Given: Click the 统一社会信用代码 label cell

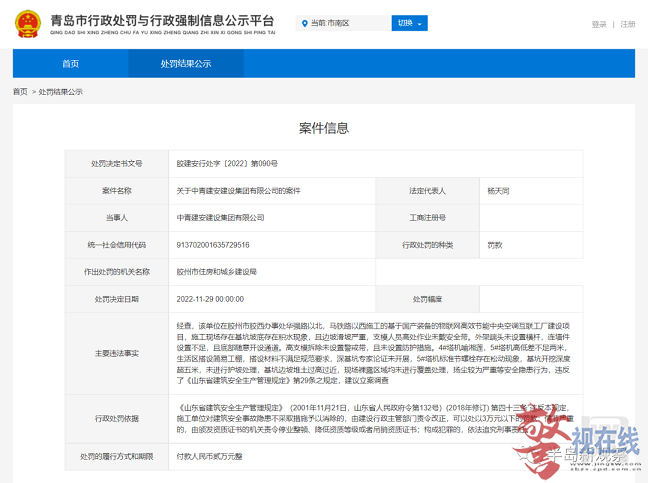Looking at the screenshot, I should pos(117,245).
